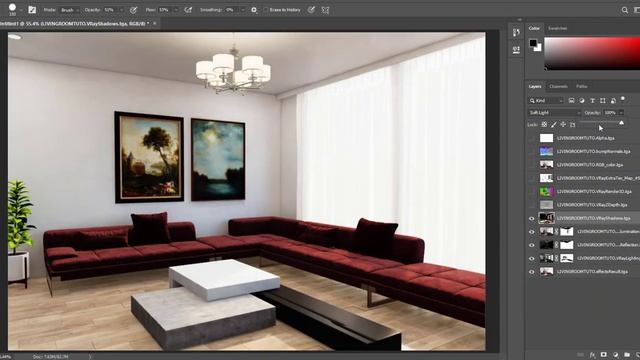Open the symmetry butterfly options
This screenshot has width=640, height=360.
[x=325, y=10]
